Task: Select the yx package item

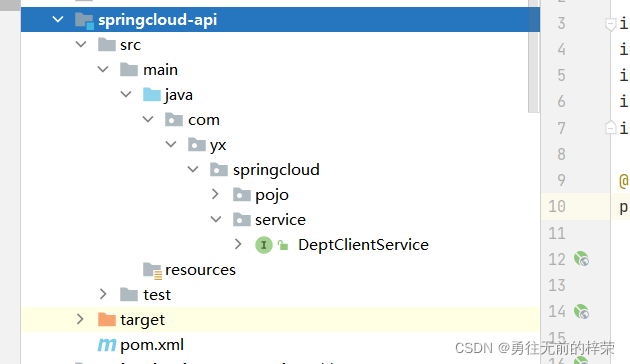Action: point(218,145)
